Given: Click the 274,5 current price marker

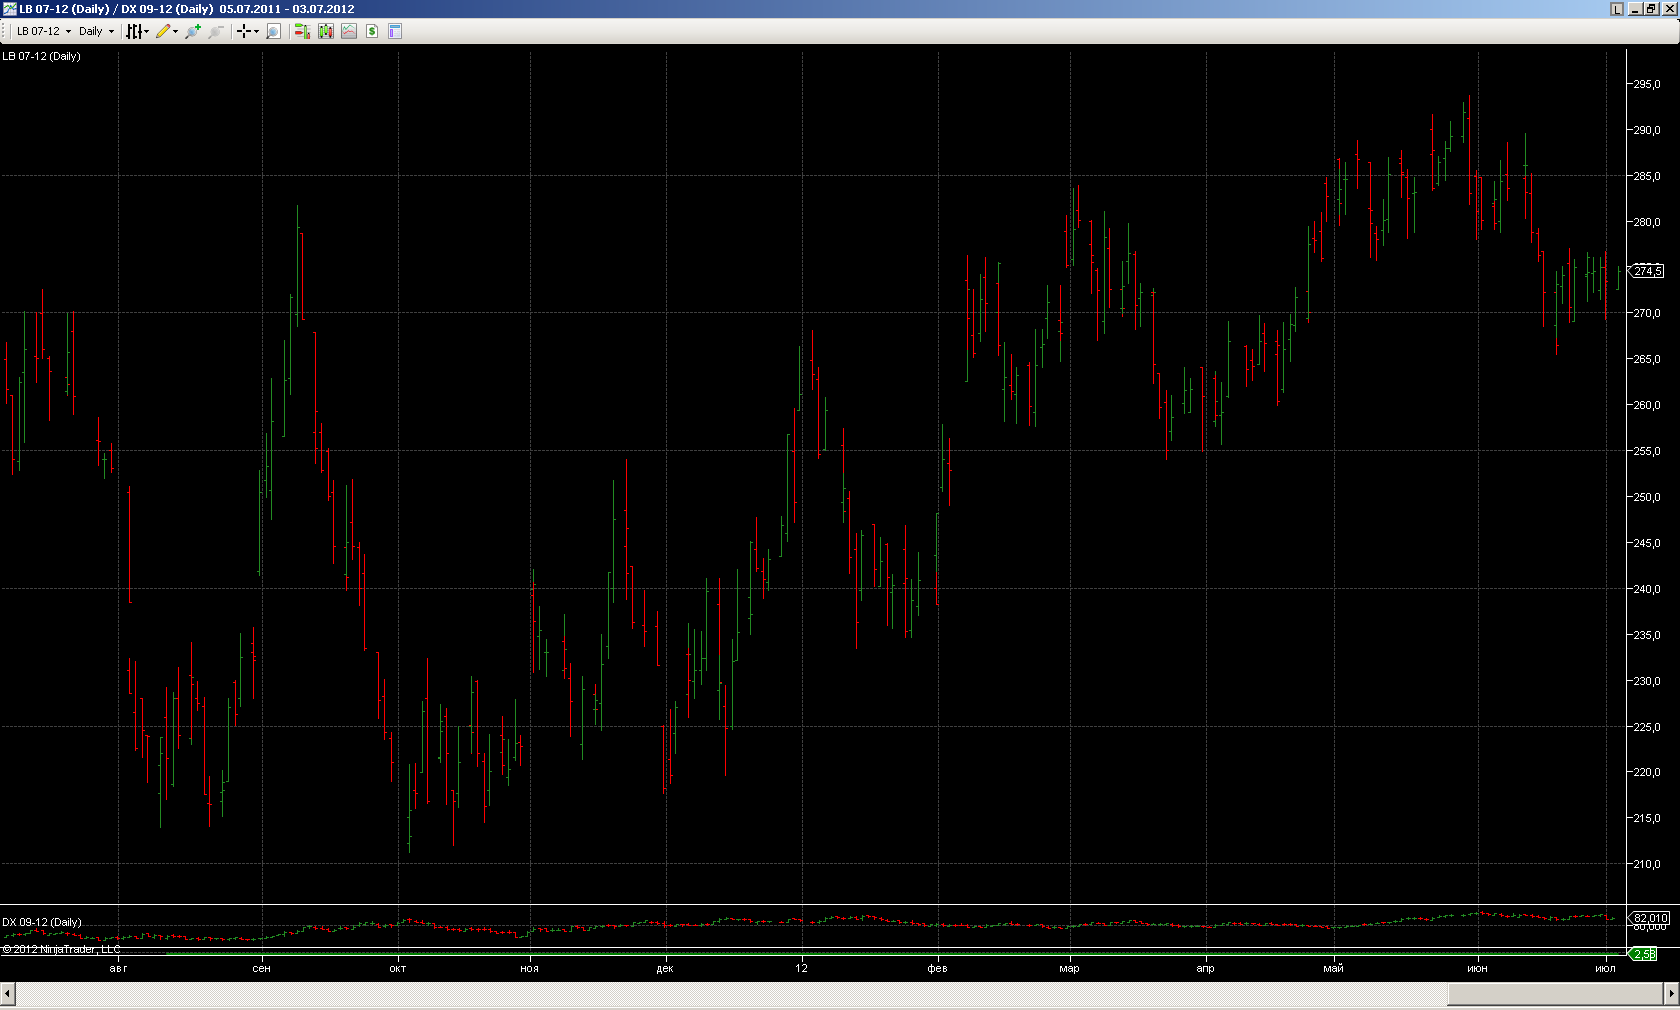Looking at the screenshot, I should click(1647, 271).
